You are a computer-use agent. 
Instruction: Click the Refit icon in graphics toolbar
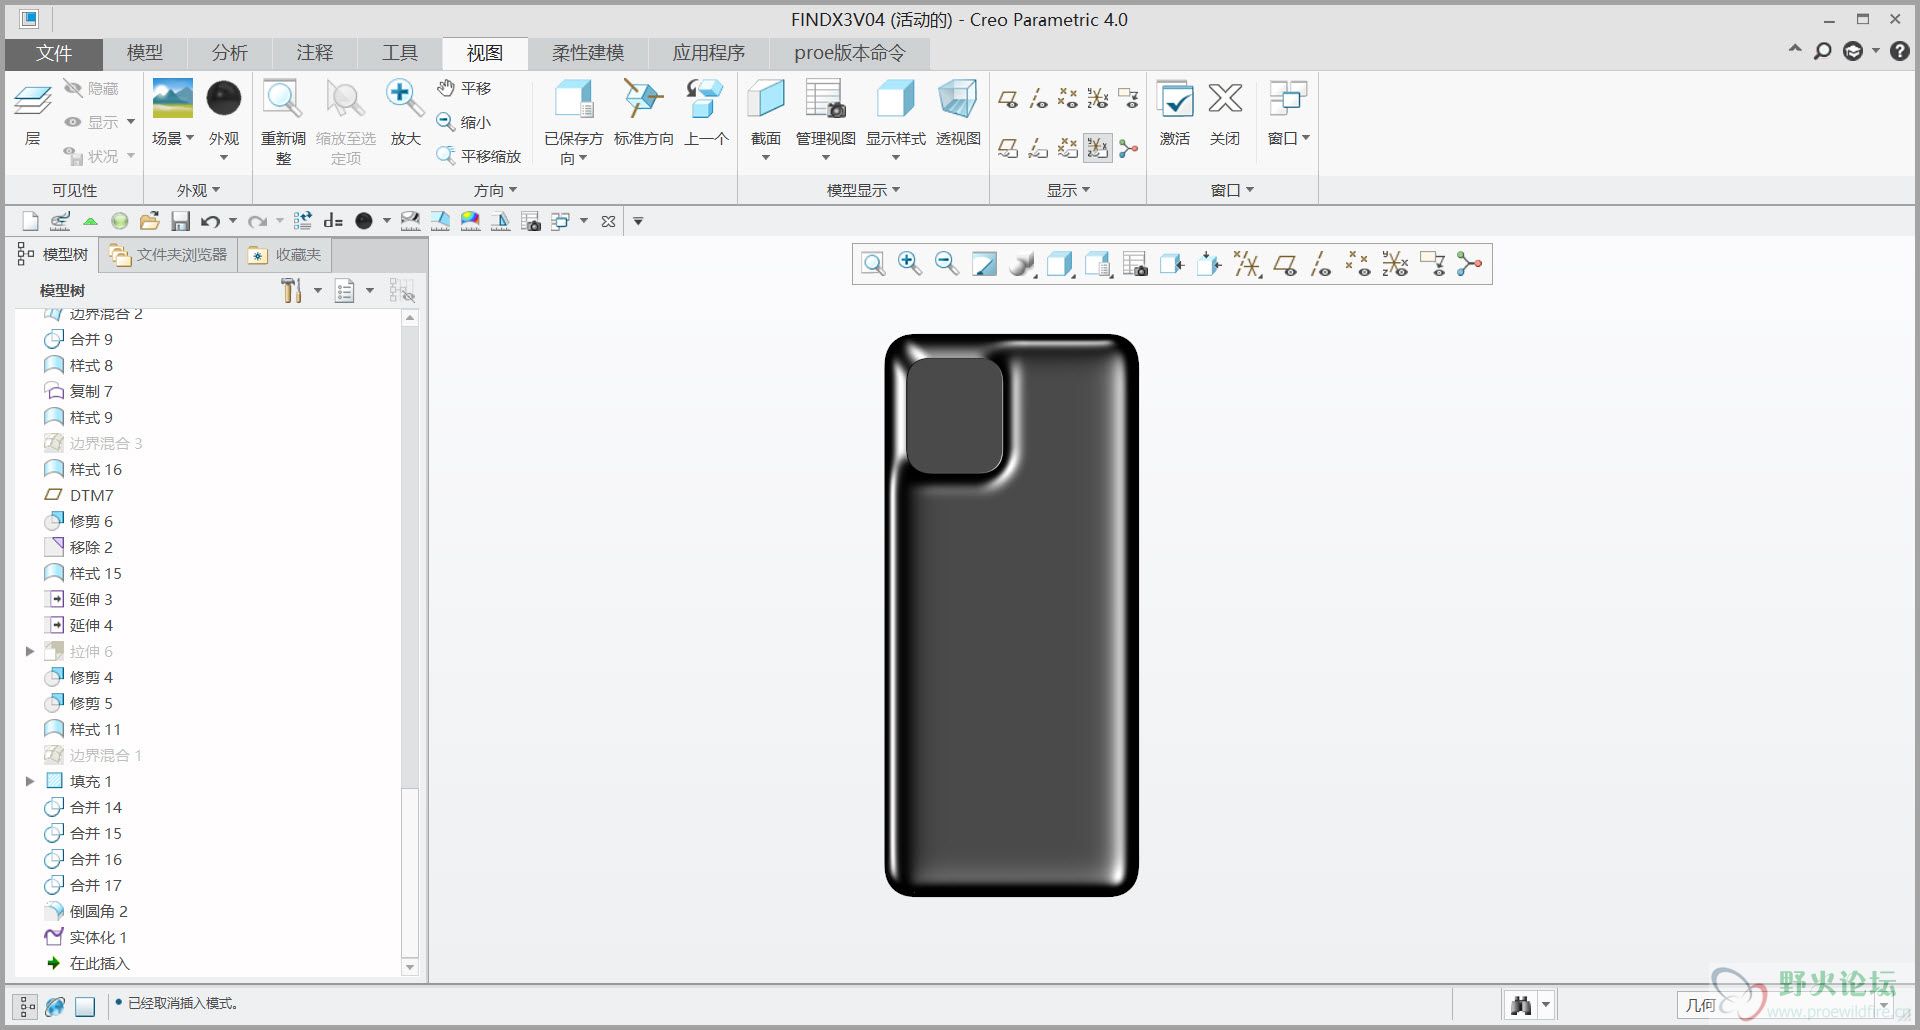coord(873,264)
